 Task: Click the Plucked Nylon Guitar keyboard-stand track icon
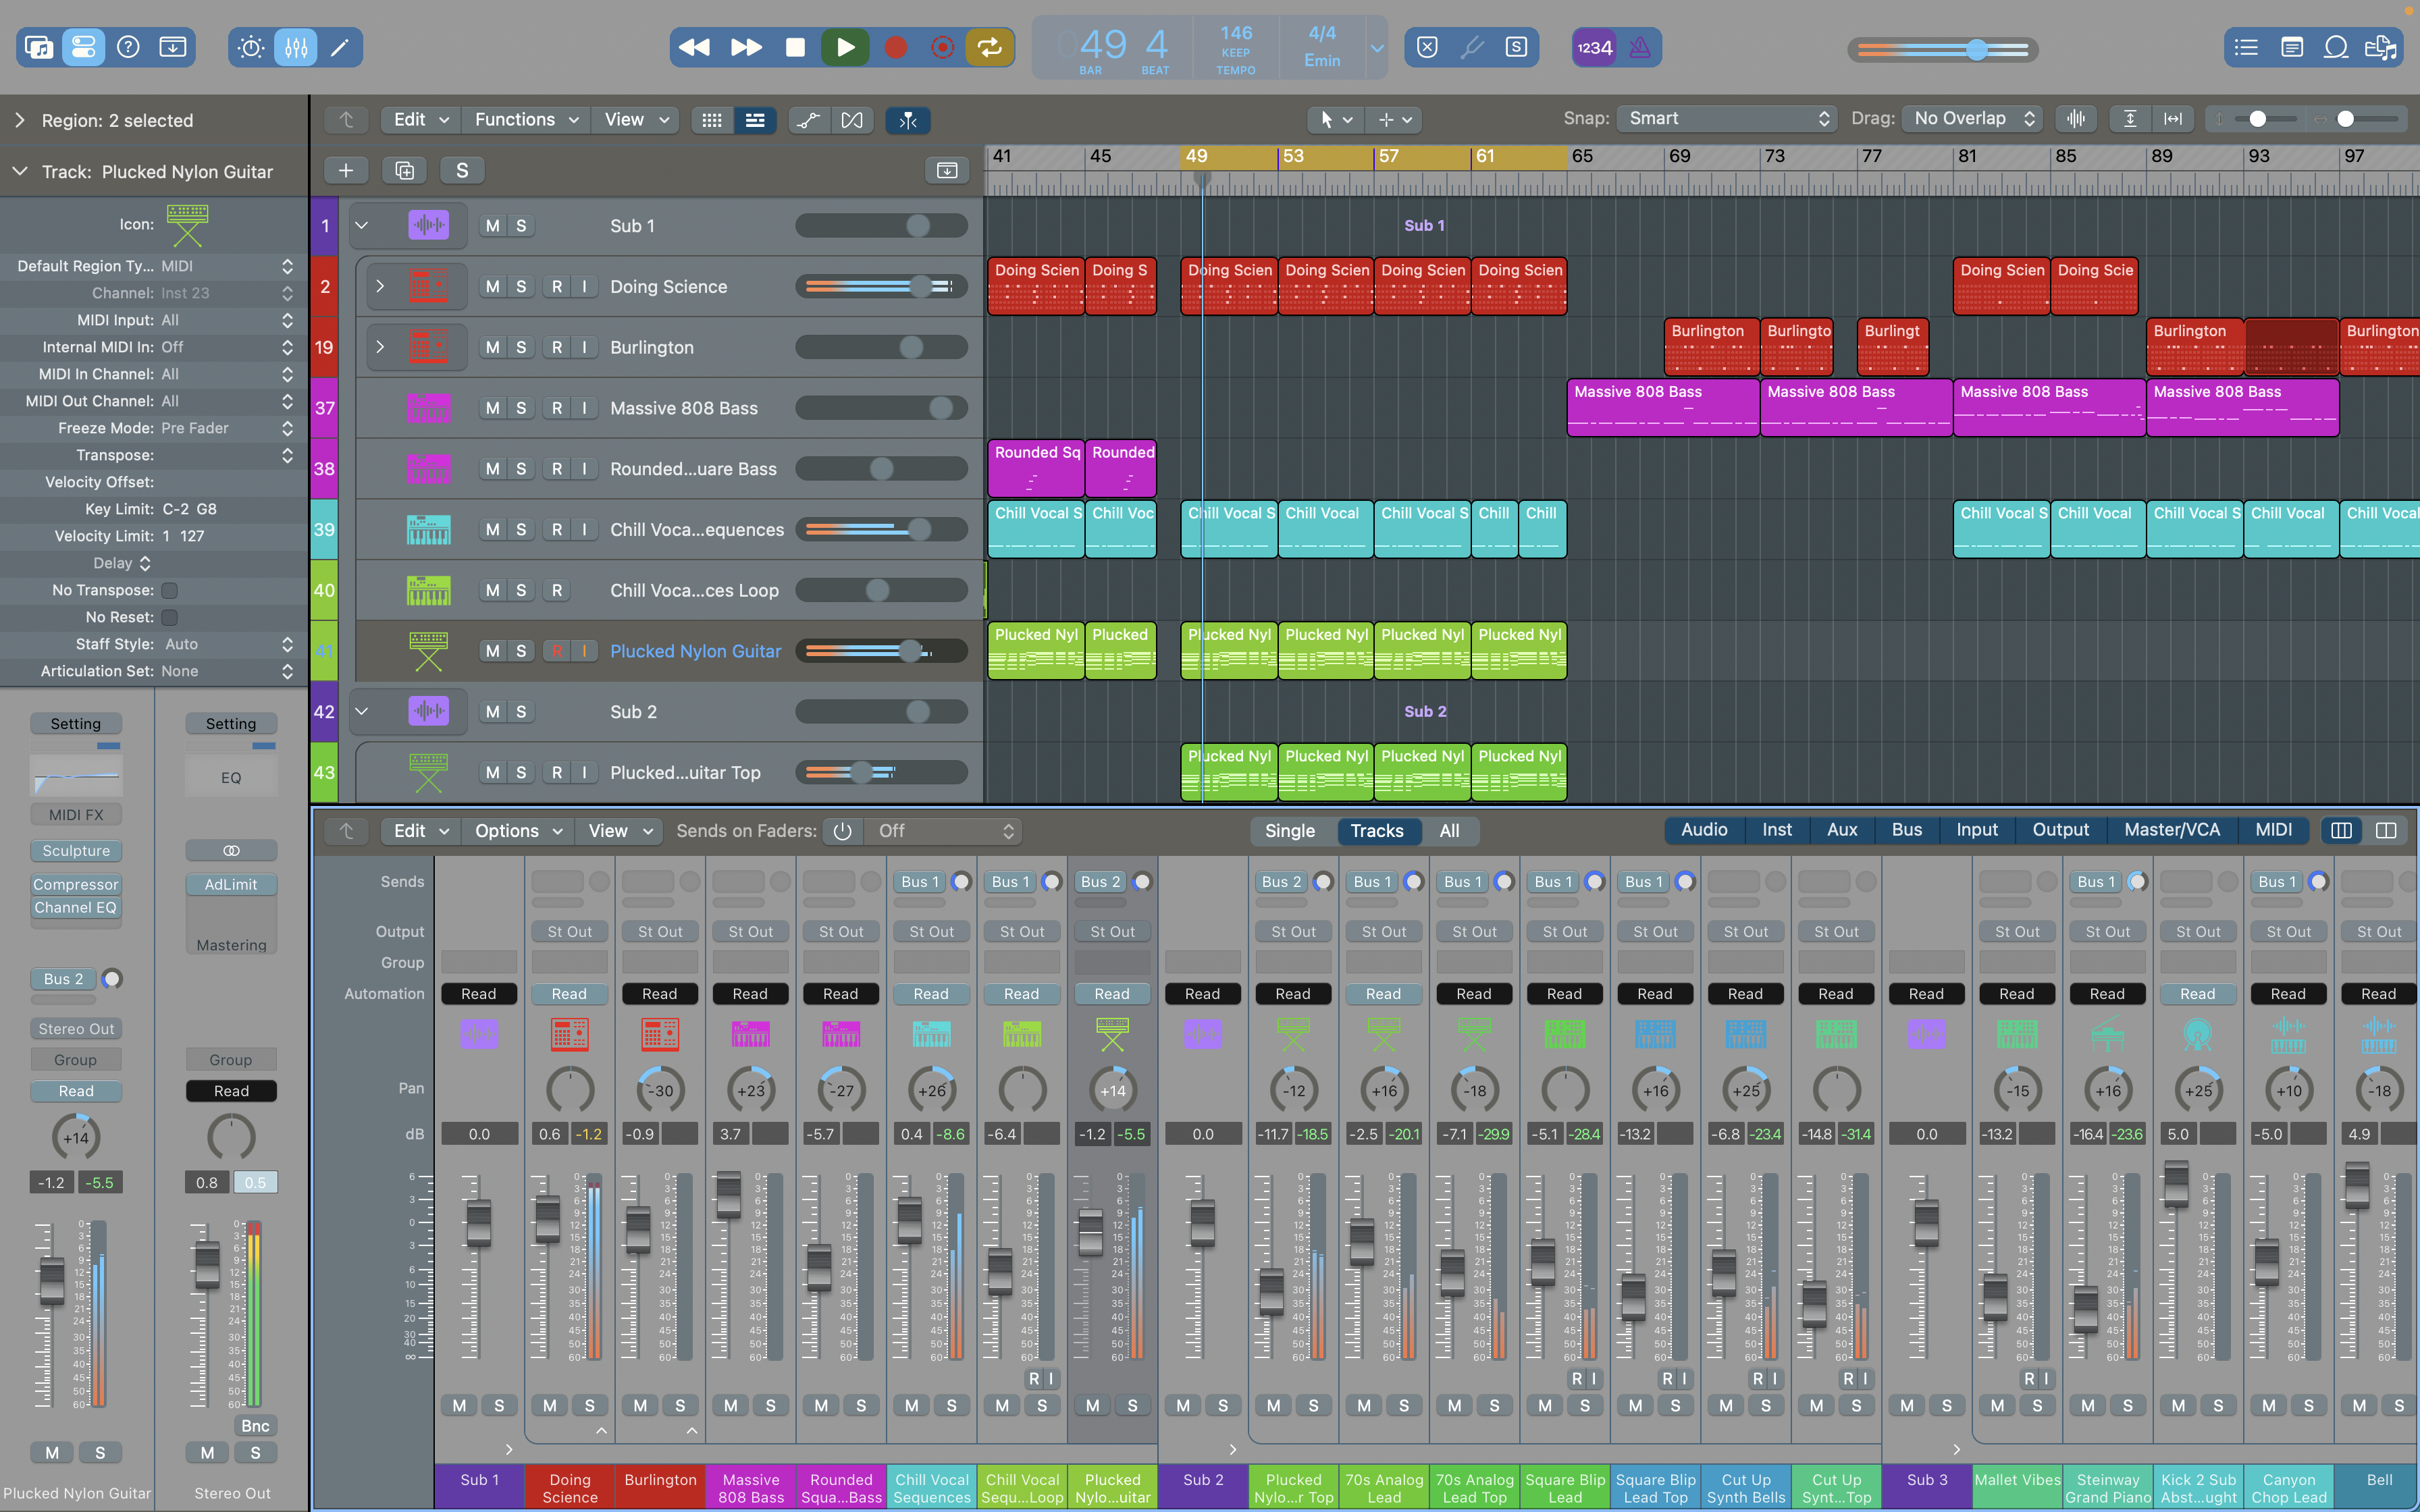pos(428,651)
